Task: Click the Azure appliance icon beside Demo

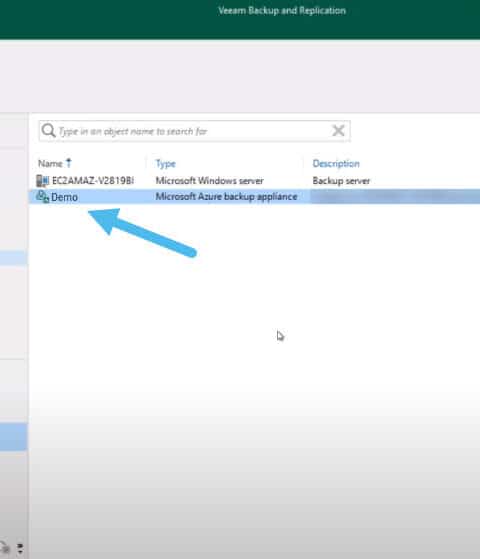Action: click(42, 196)
